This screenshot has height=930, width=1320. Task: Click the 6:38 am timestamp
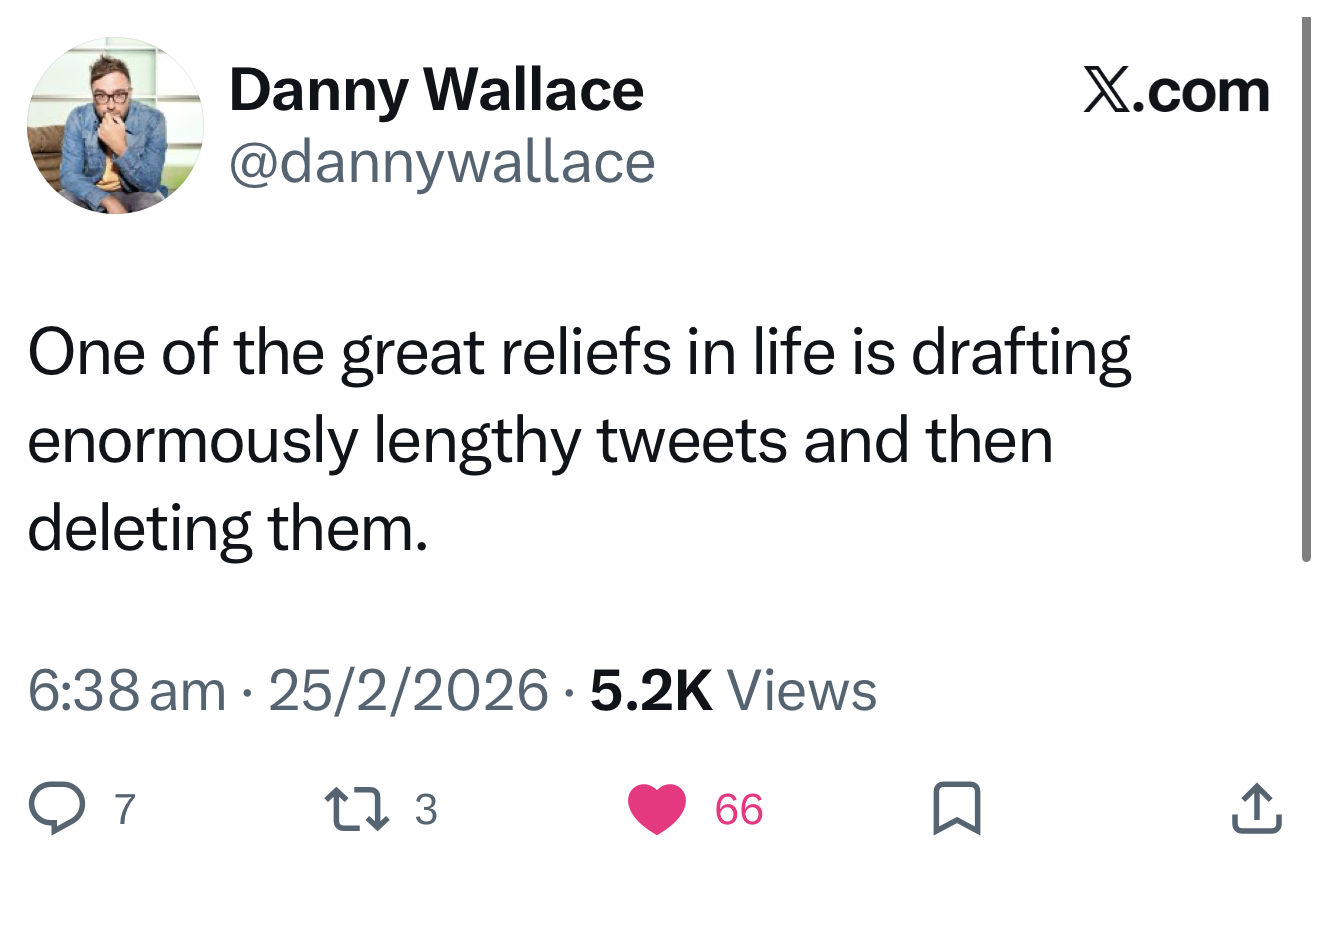coord(127,690)
